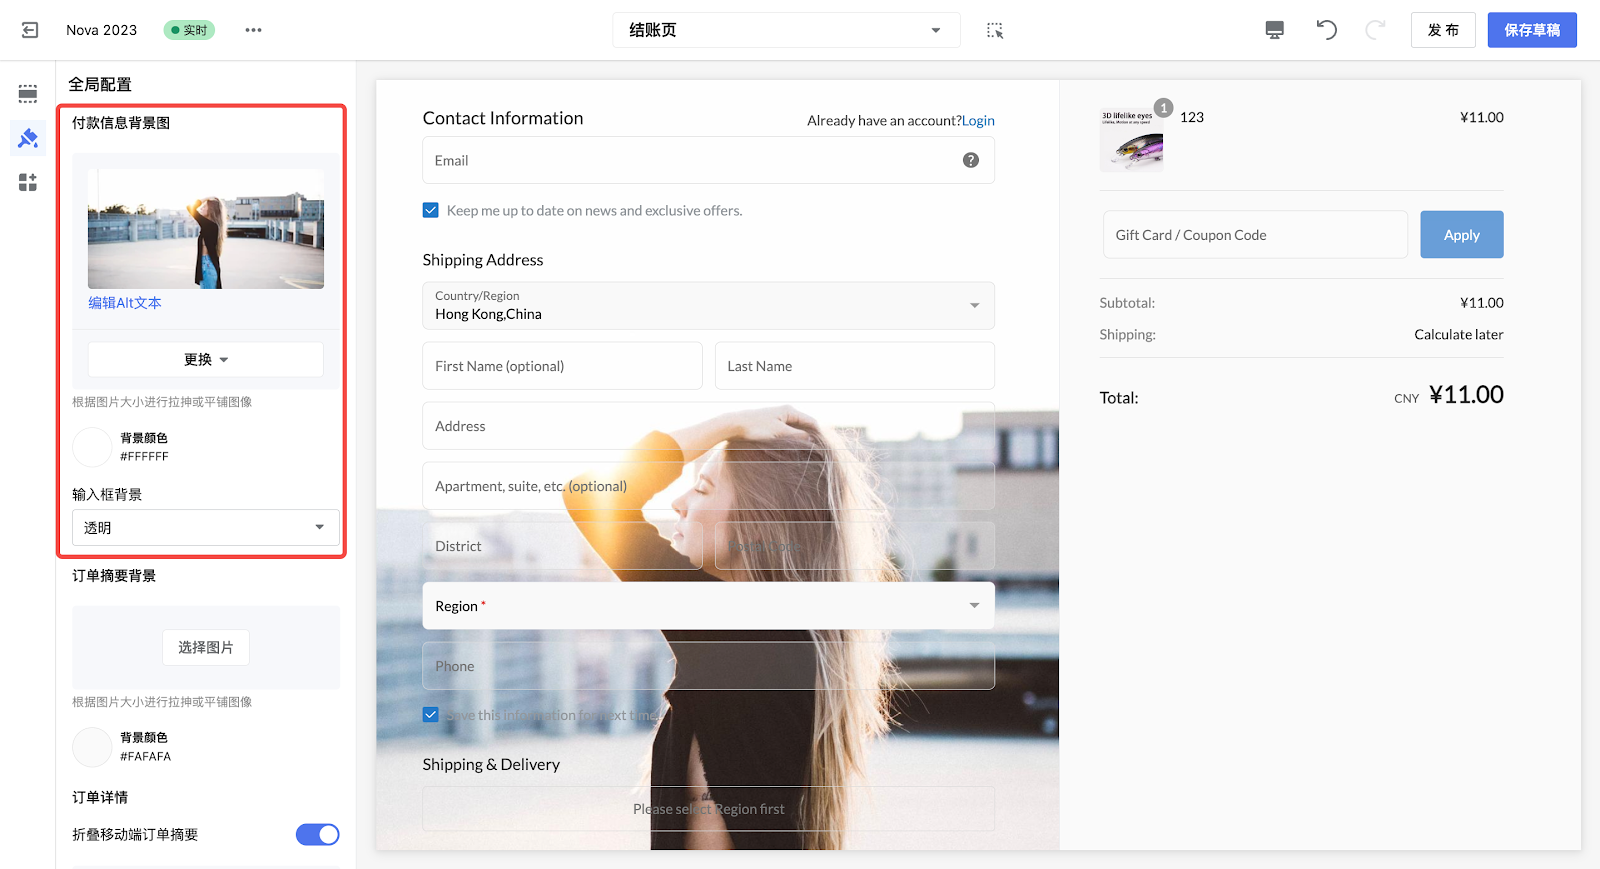Viewport: 1600px width, 869px height.
Task: Click the exit editor icon at top left
Action: point(30,30)
